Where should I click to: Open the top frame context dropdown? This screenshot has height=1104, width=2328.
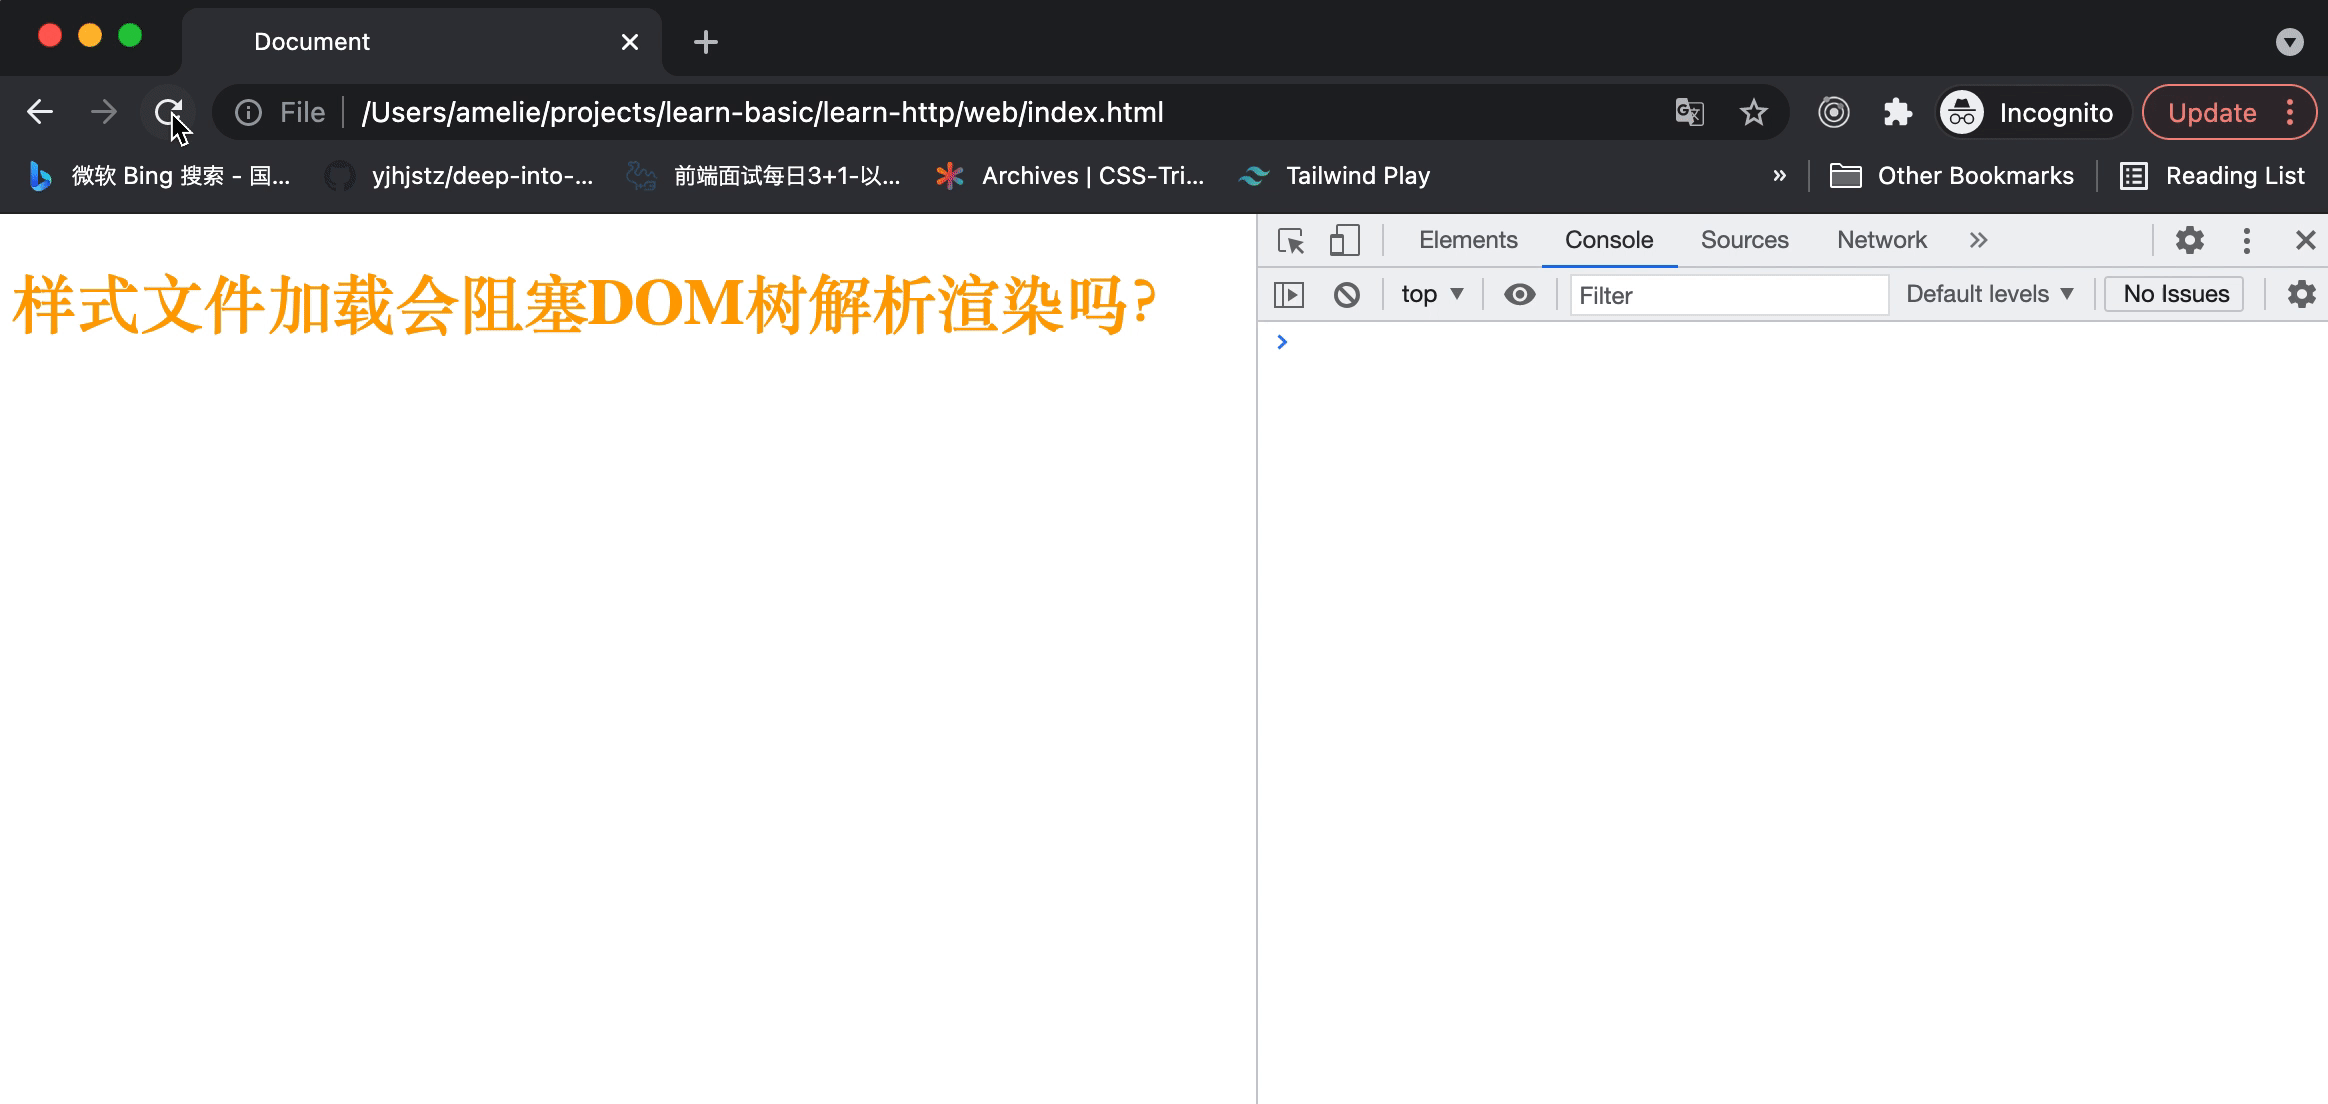[x=1430, y=294]
